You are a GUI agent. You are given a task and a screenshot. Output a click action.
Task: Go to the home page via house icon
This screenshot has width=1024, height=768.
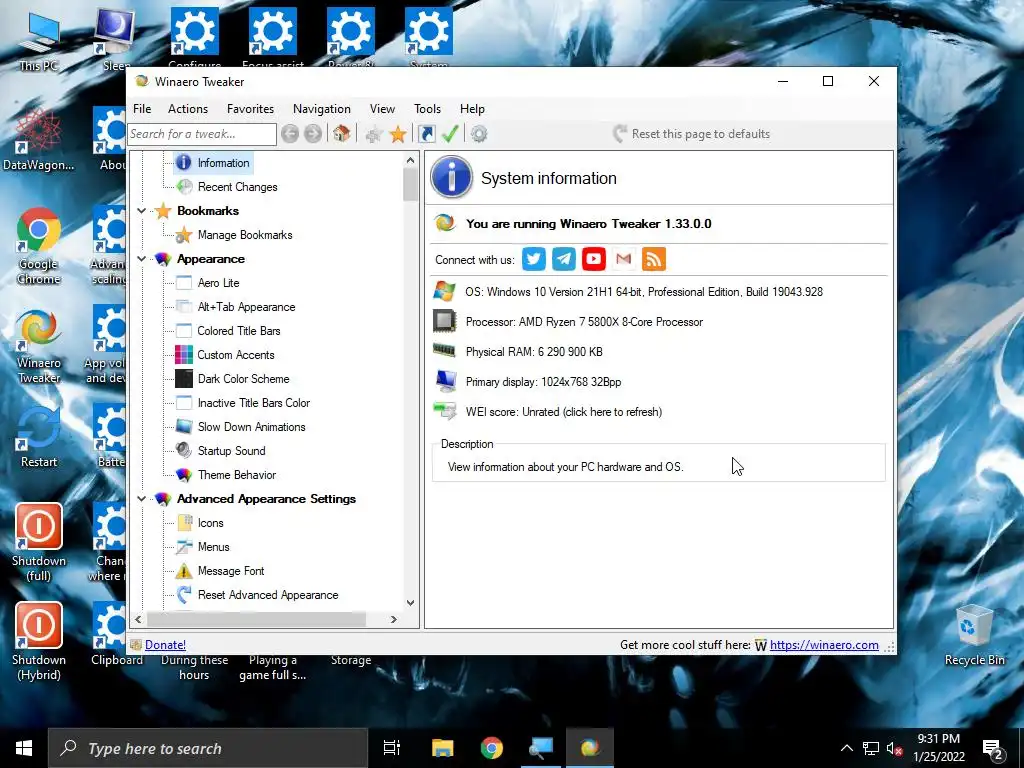tap(341, 134)
